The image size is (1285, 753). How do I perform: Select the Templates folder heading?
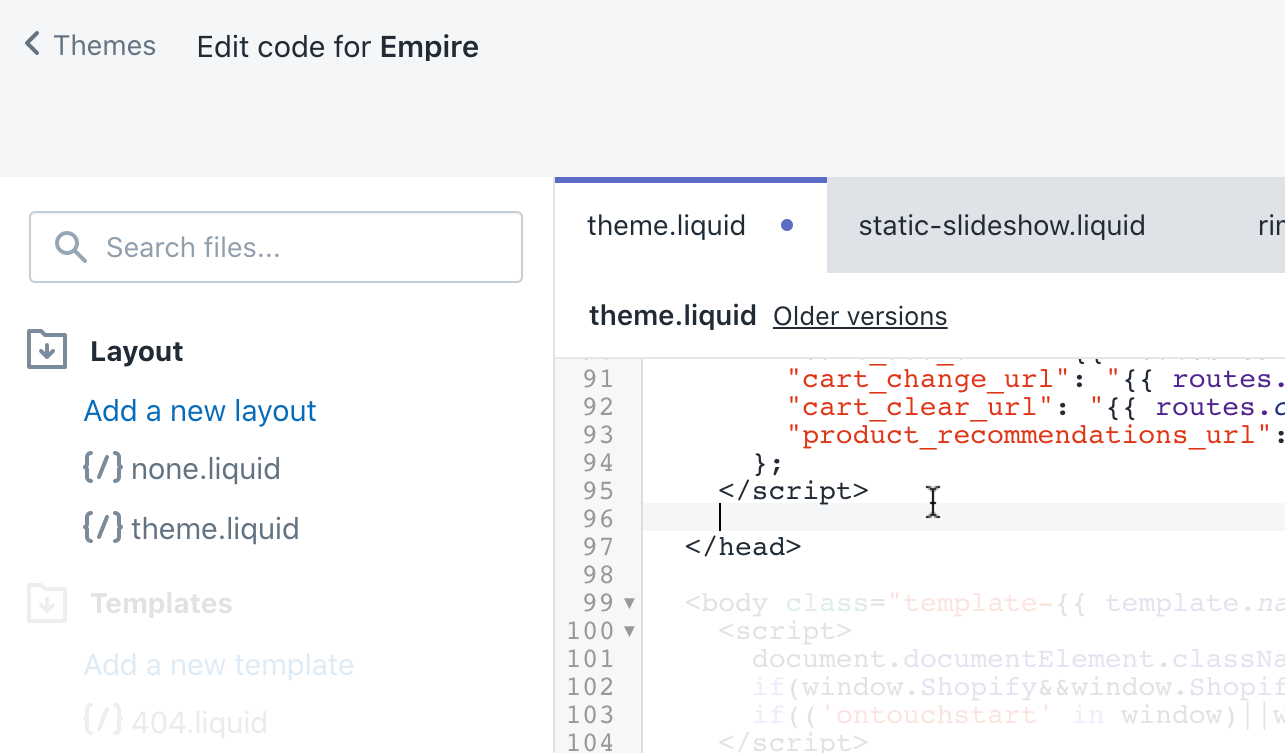161,604
